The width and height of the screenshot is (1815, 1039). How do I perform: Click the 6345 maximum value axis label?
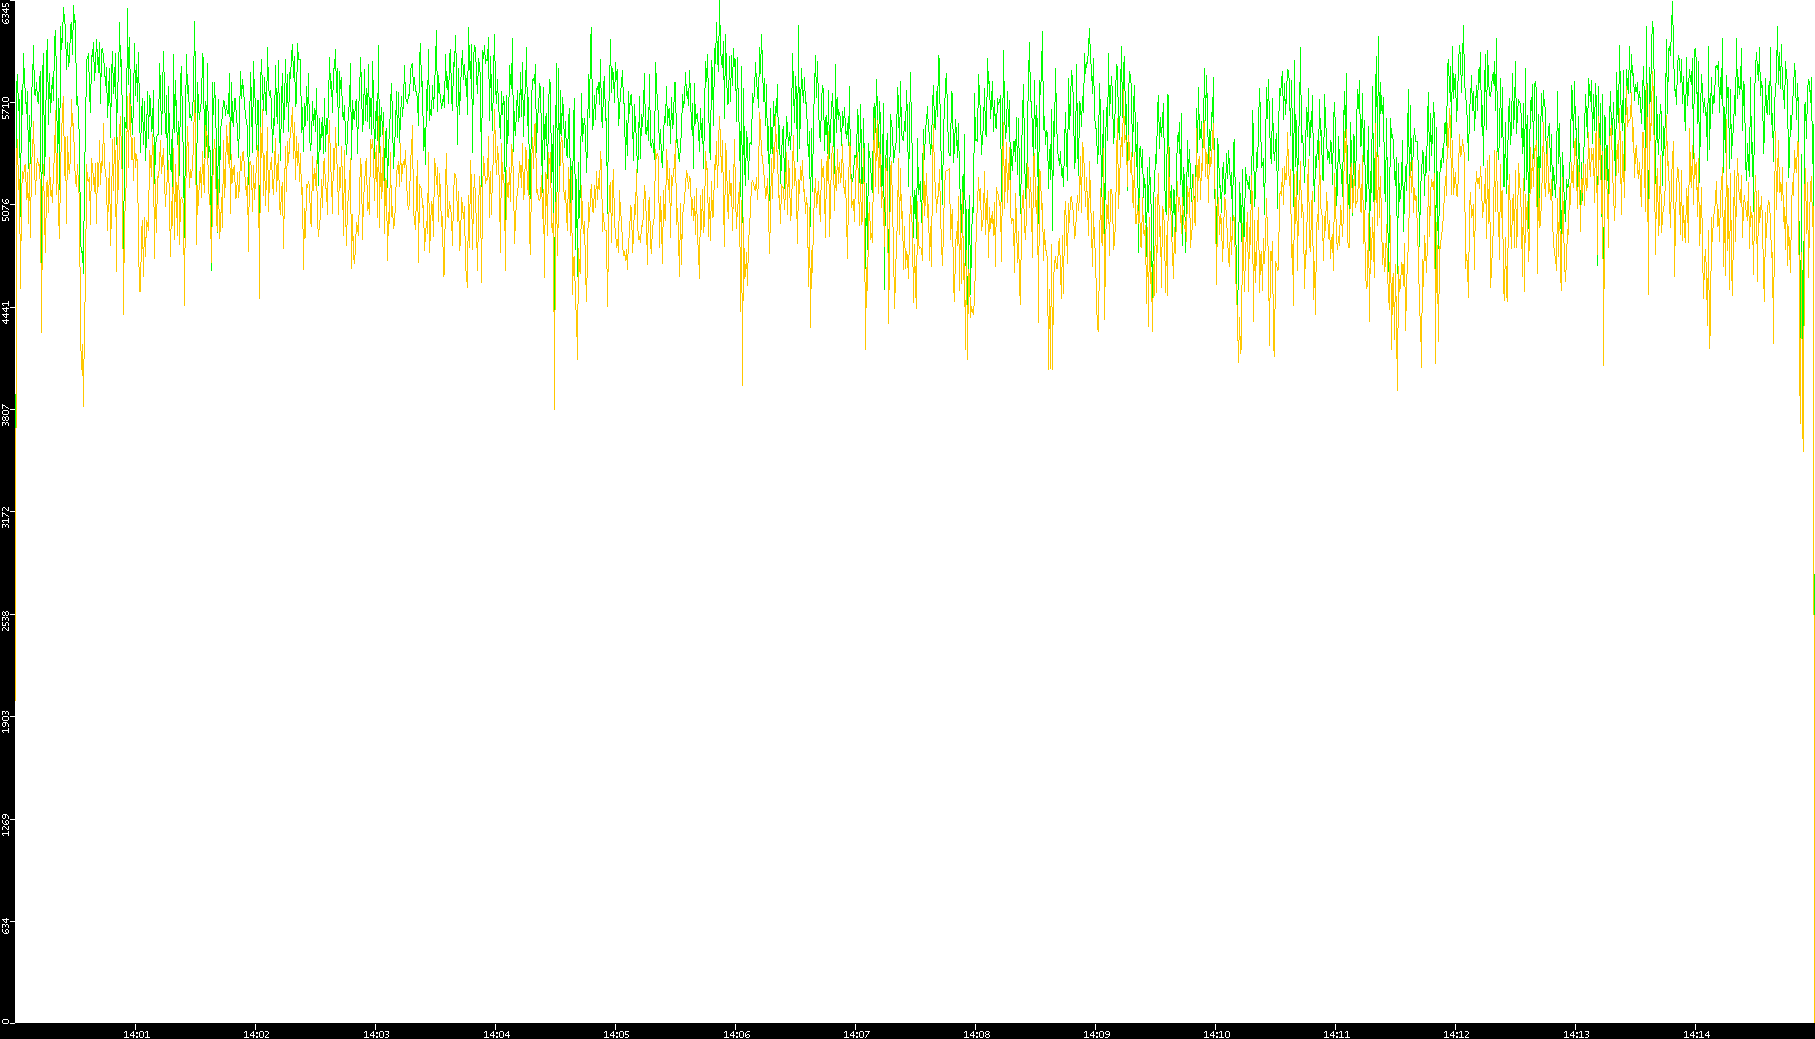tap(6, 13)
